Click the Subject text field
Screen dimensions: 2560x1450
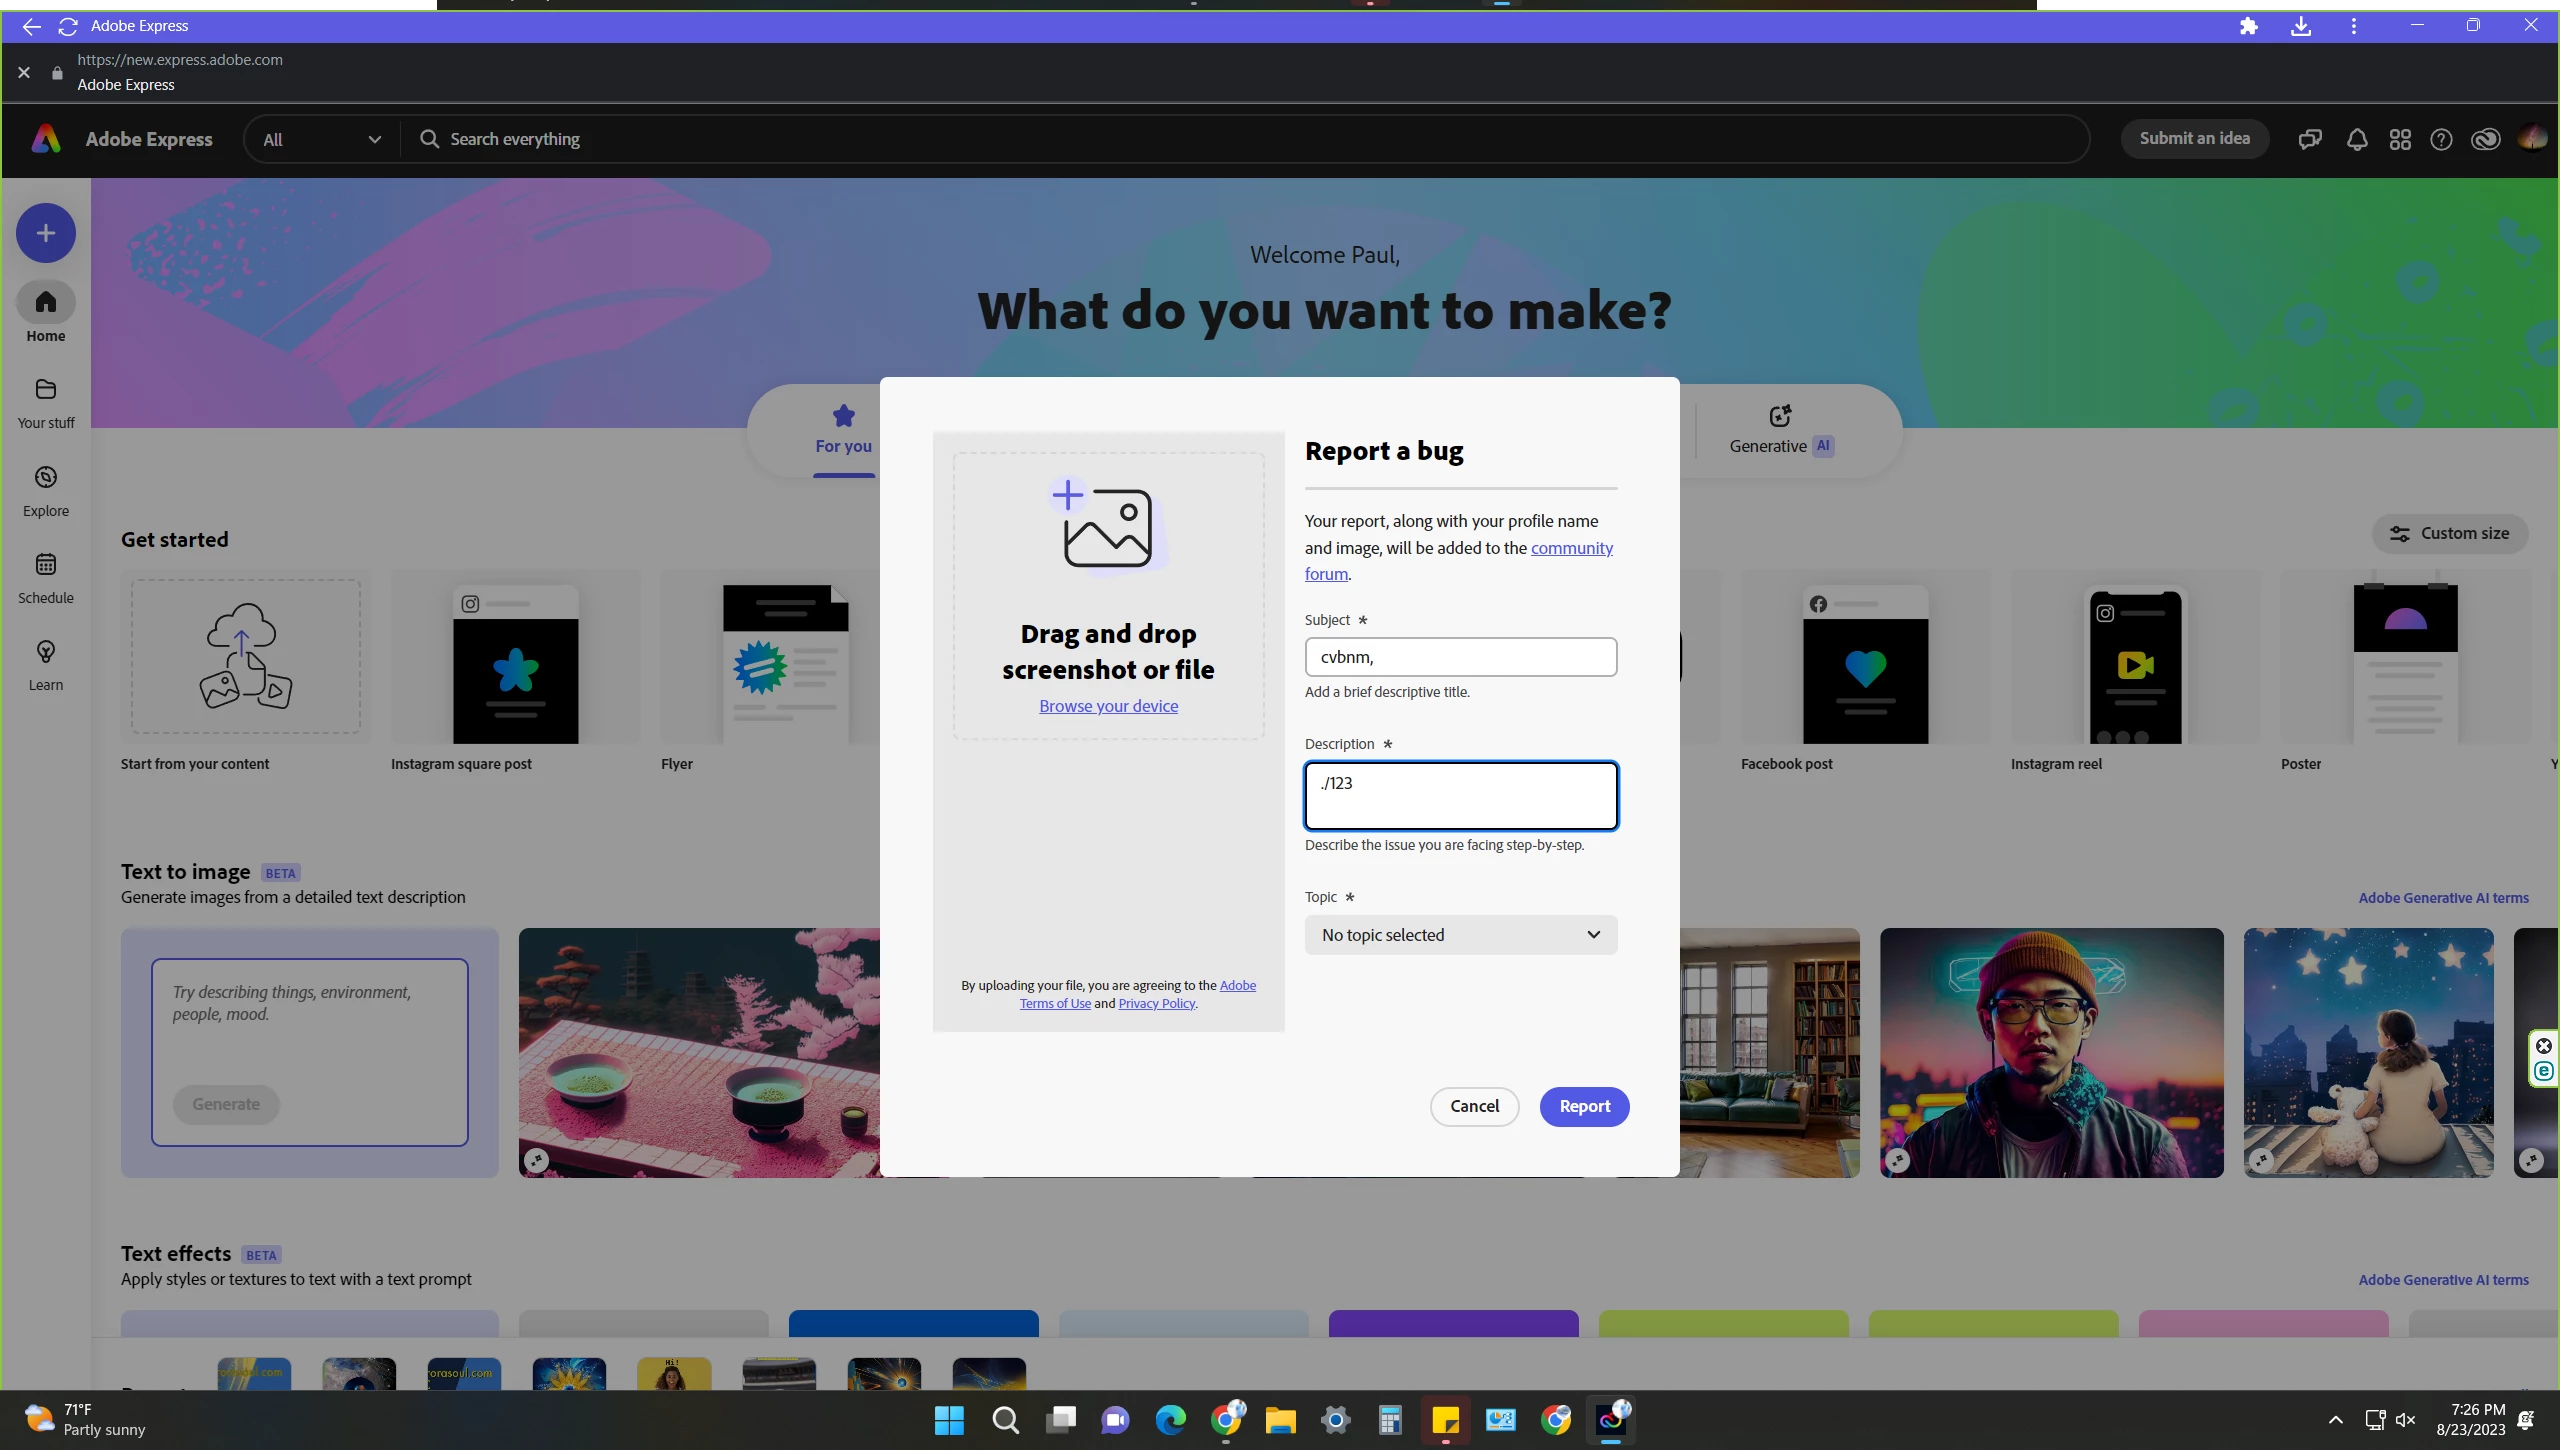(1460, 657)
